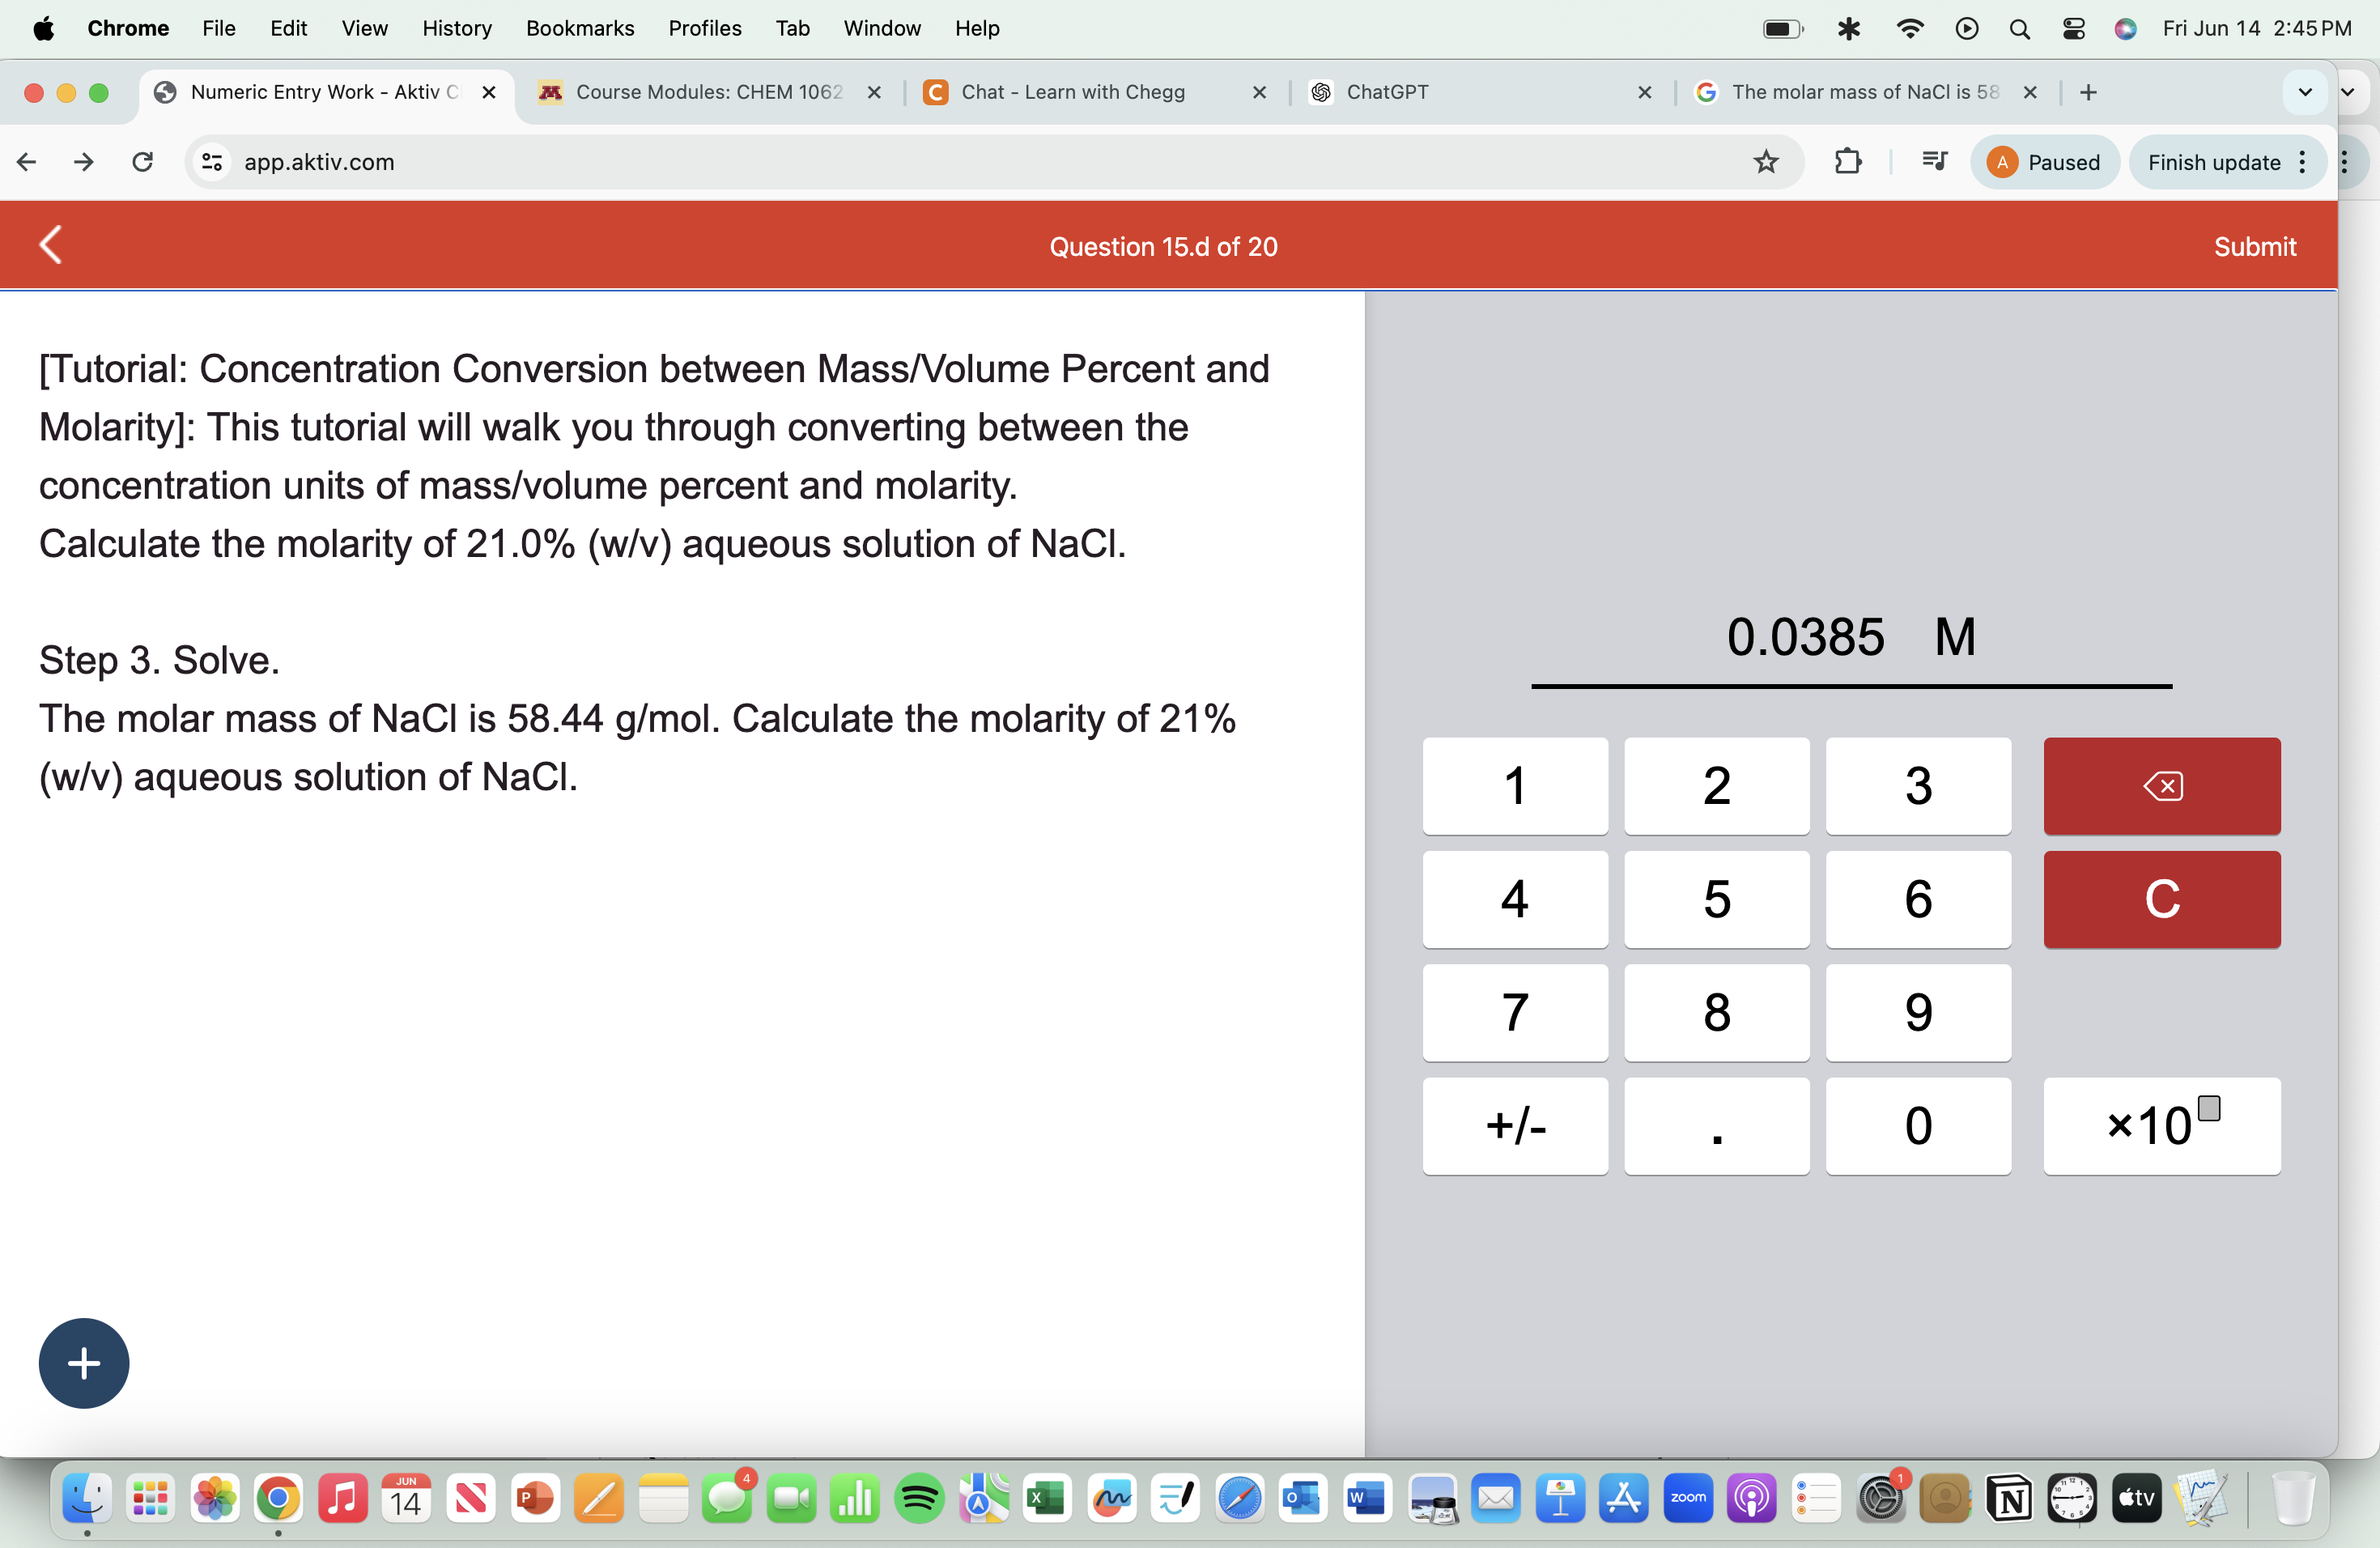Open the Bookmarks menu in the menu bar
The width and height of the screenshot is (2380, 1548).
(x=580, y=28)
